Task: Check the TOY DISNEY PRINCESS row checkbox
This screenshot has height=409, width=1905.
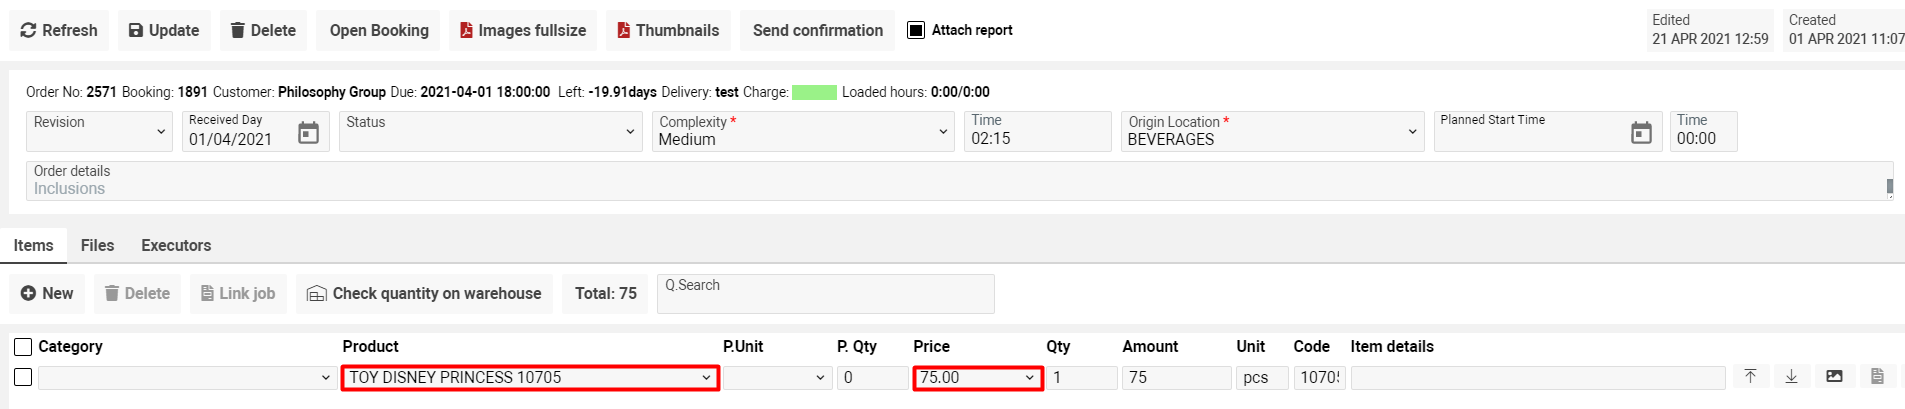Action: tap(23, 377)
